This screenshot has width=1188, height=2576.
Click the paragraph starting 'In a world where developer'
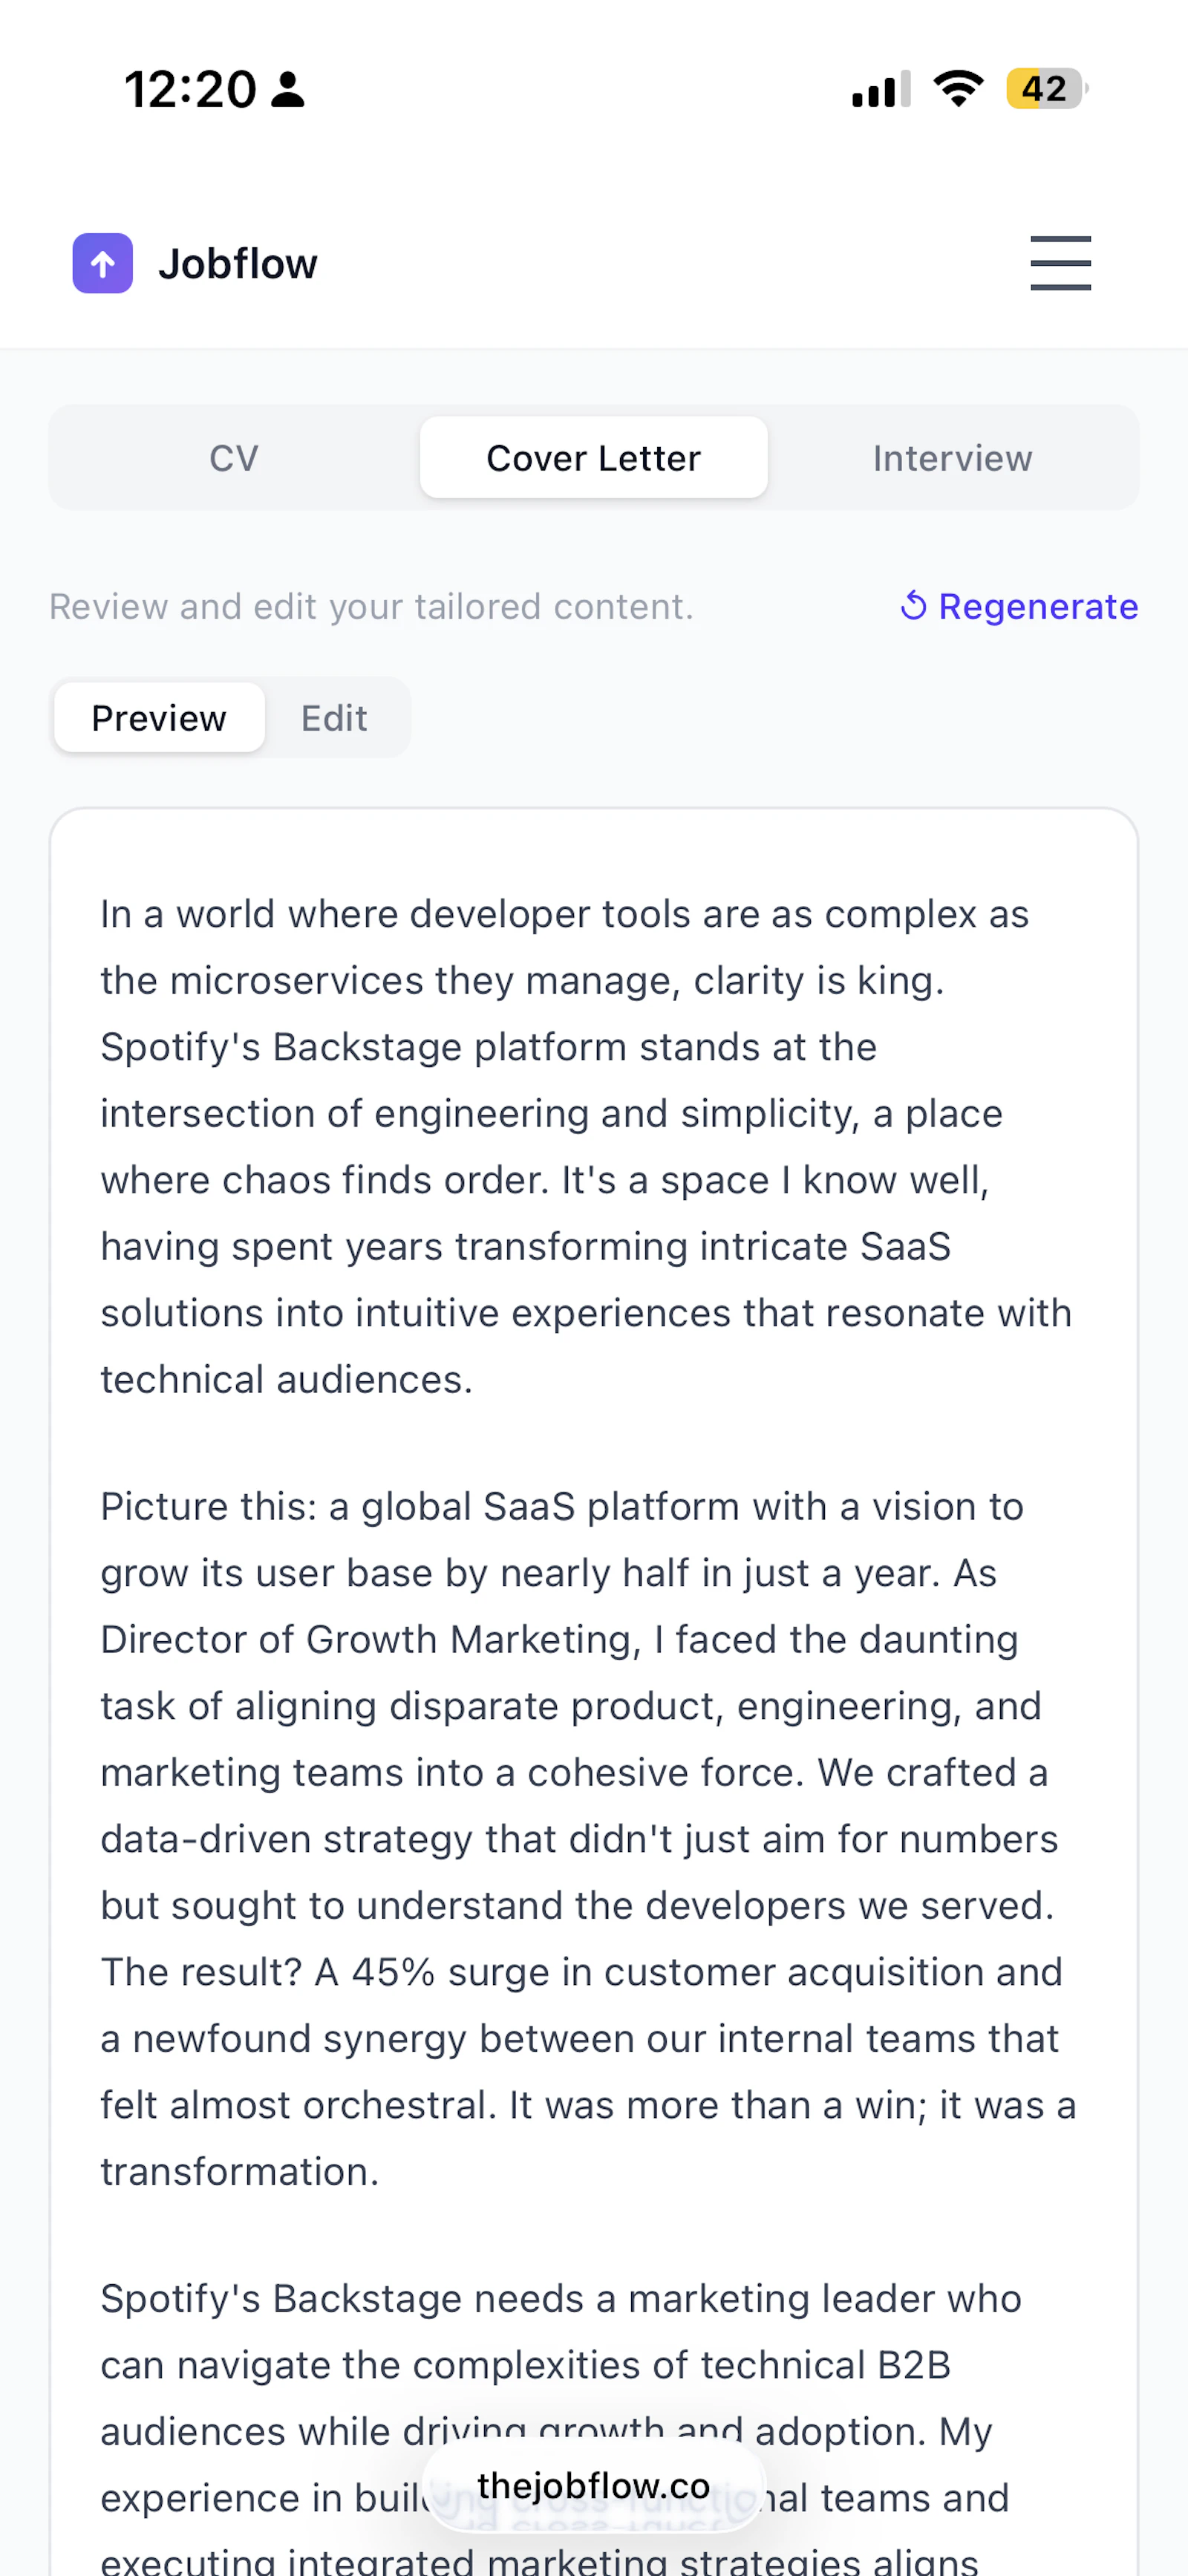[x=587, y=1146]
